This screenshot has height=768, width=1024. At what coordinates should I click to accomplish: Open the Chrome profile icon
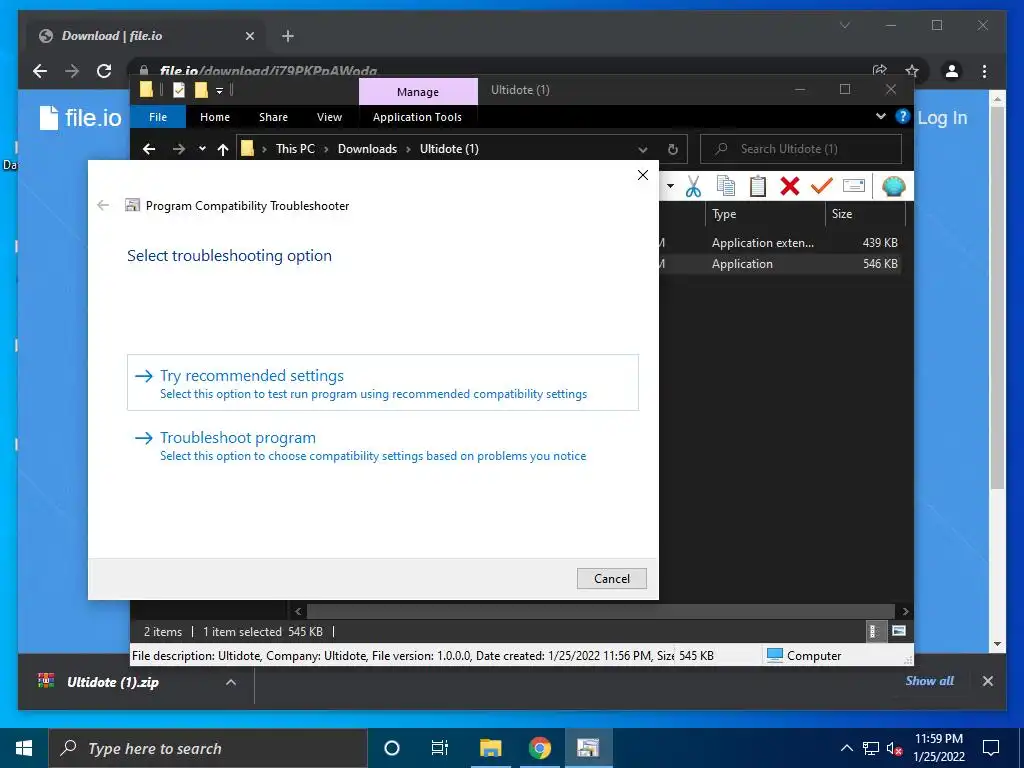pyautogui.click(x=952, y=71)
